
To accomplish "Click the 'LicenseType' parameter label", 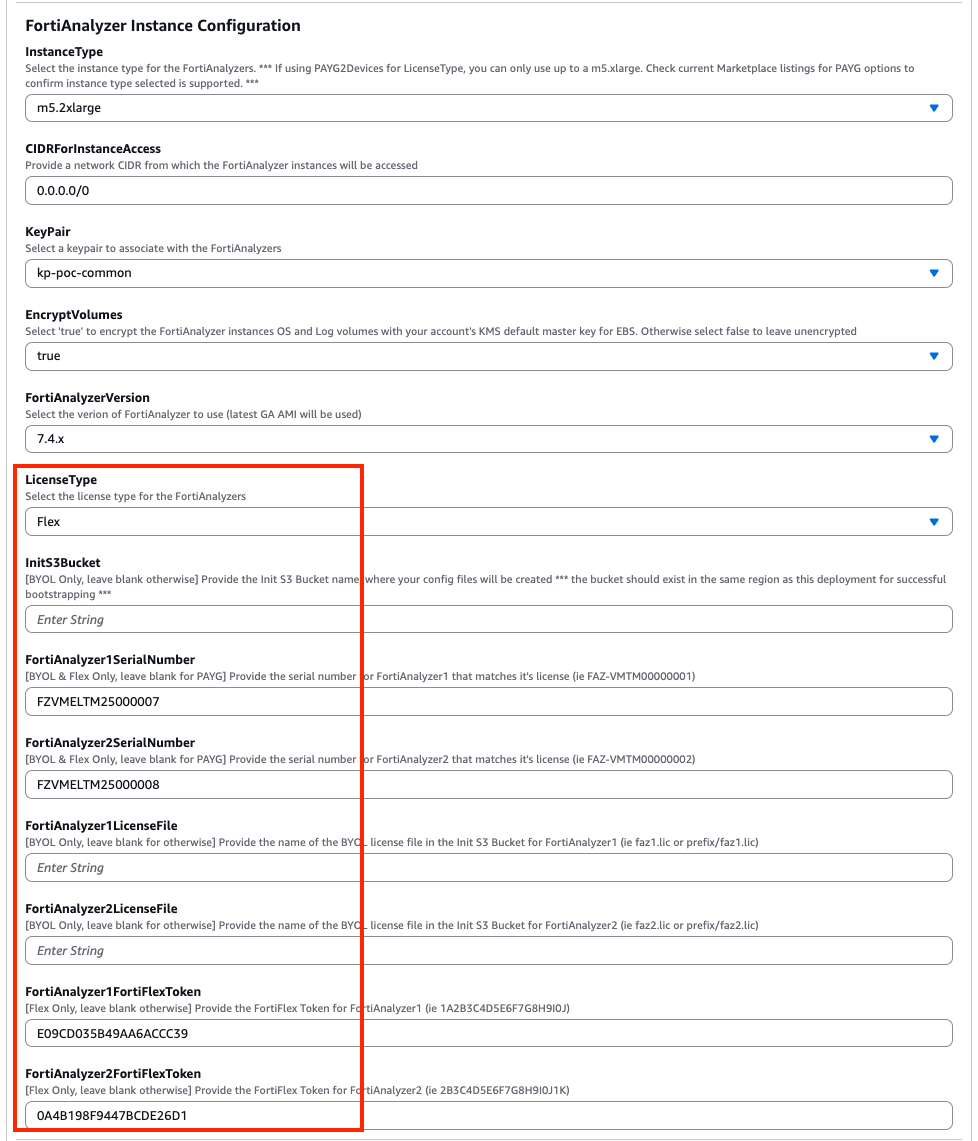I will pyautogui.click(x=61, y=480).
